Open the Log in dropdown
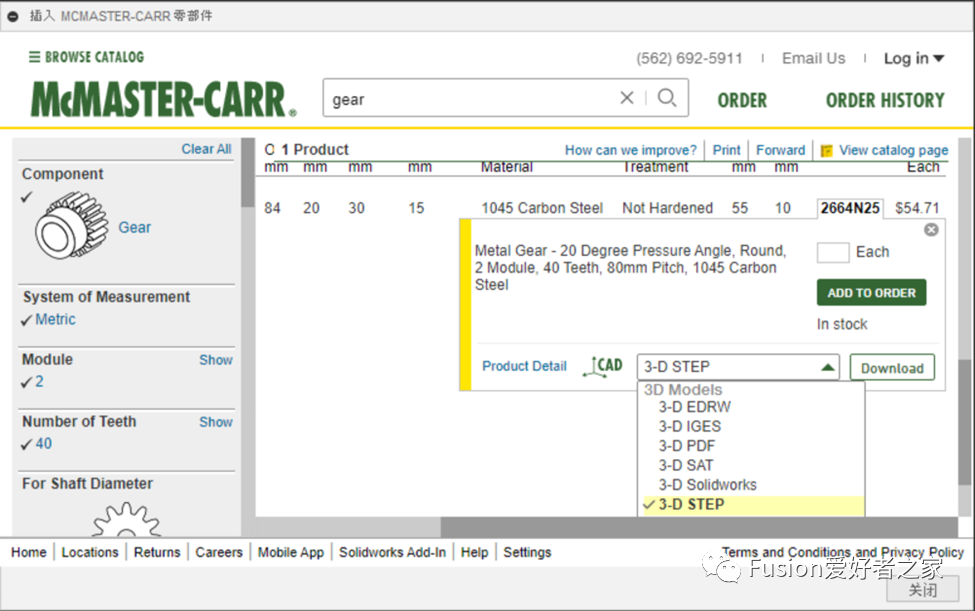This screenshot has width=975, height=611. pos(914,58)
